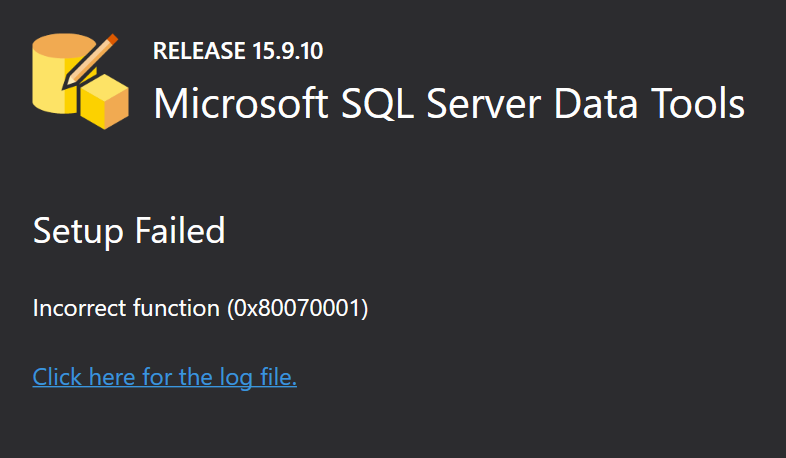Image resolution: width=786 pixels, height=458 pixels.
Task: Click the orange pencil eraser tip
Action: pos(112,39)
